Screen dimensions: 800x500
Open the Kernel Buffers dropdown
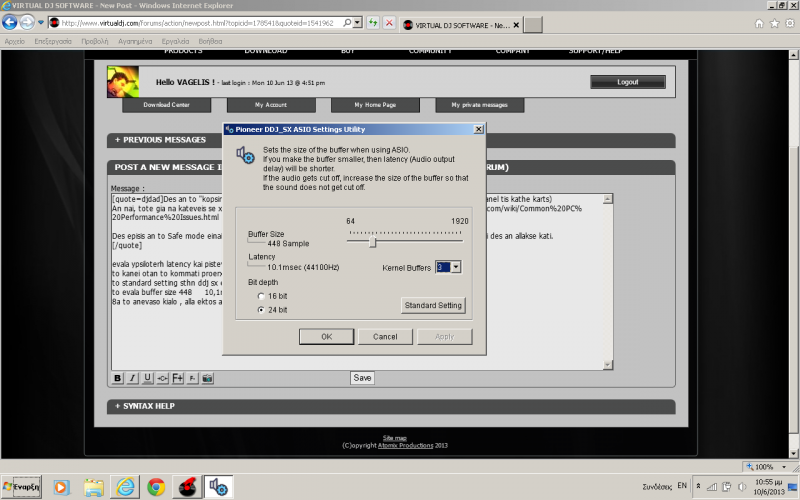tap(456, 267)
